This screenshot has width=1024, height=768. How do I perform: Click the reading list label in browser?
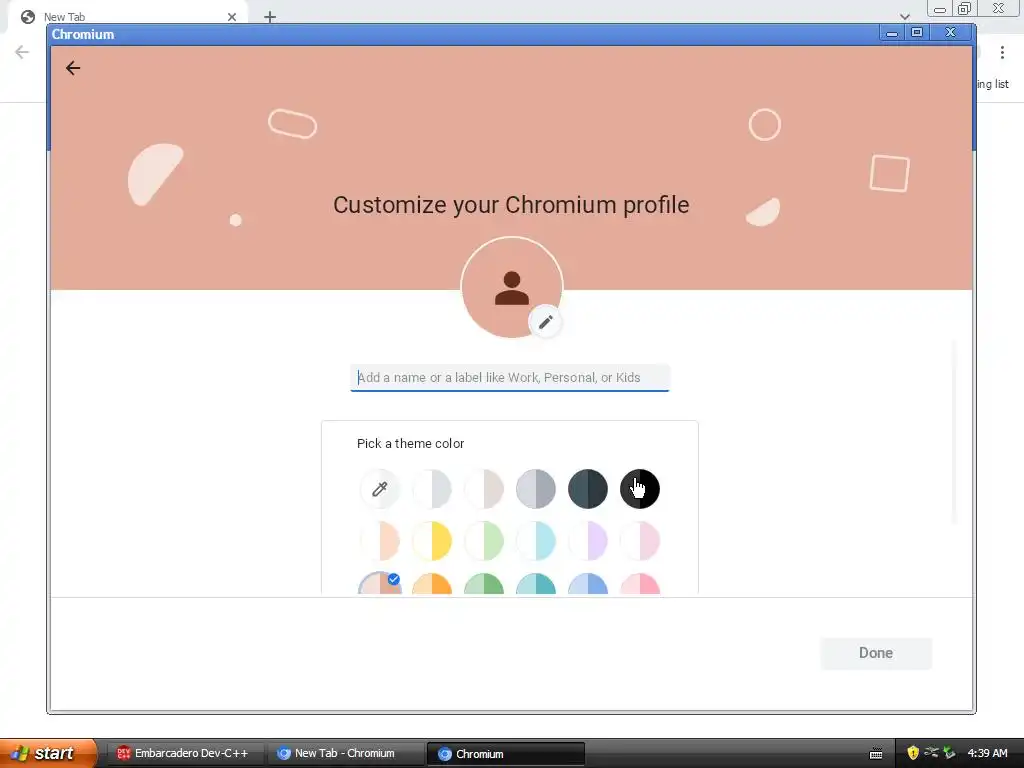[x=993, y=84]
